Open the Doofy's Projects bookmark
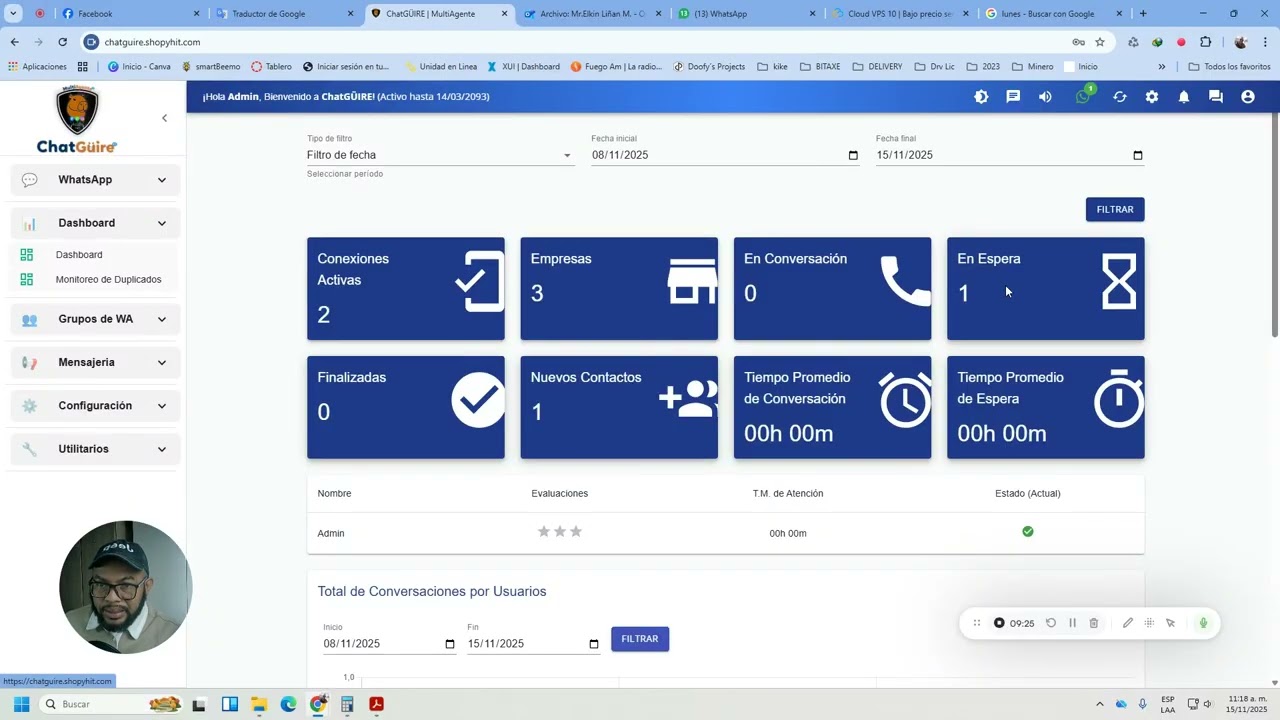1280x720 pixels. (x=709, y=67)
